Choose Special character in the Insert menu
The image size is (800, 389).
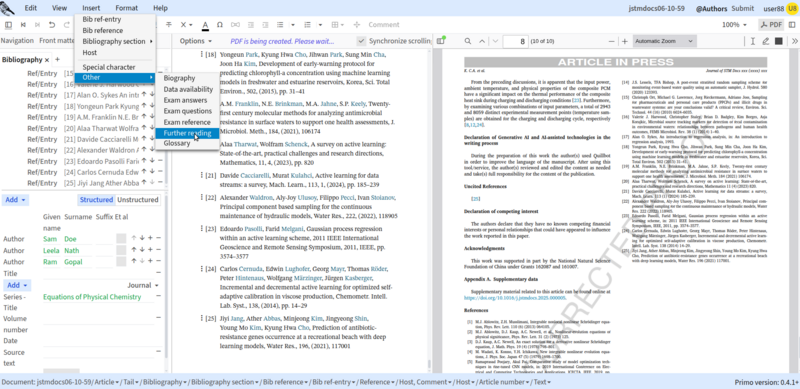(109, 67)
